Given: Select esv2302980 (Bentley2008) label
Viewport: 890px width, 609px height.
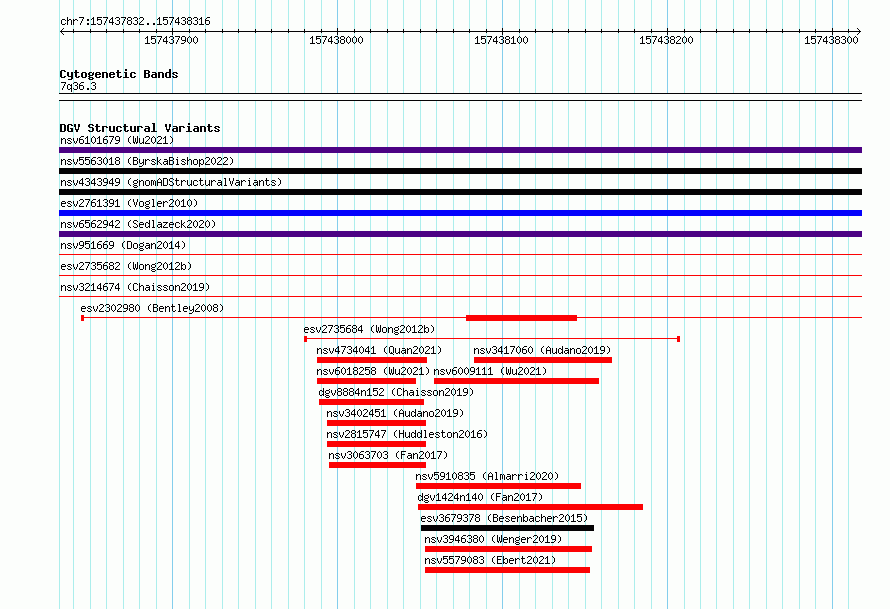Looking at the screenshot, I should (x=152, y=308).
